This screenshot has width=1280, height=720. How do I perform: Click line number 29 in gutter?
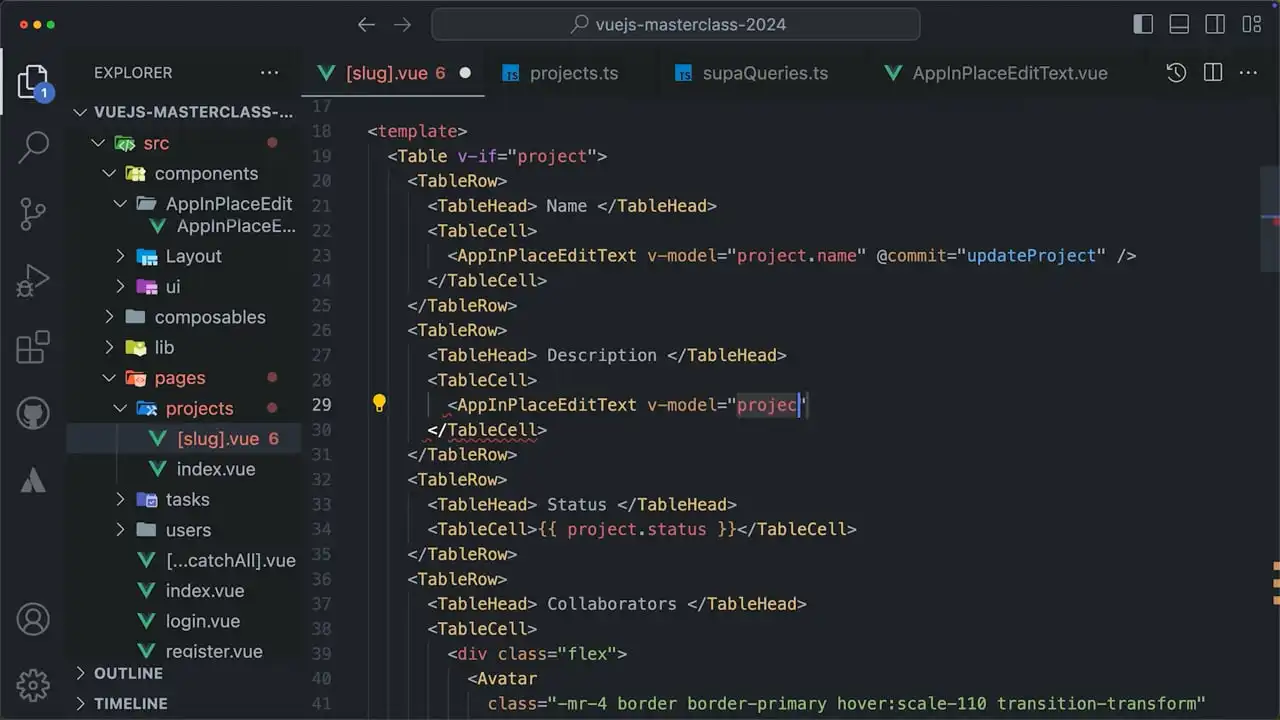click(x=321, y=405)
